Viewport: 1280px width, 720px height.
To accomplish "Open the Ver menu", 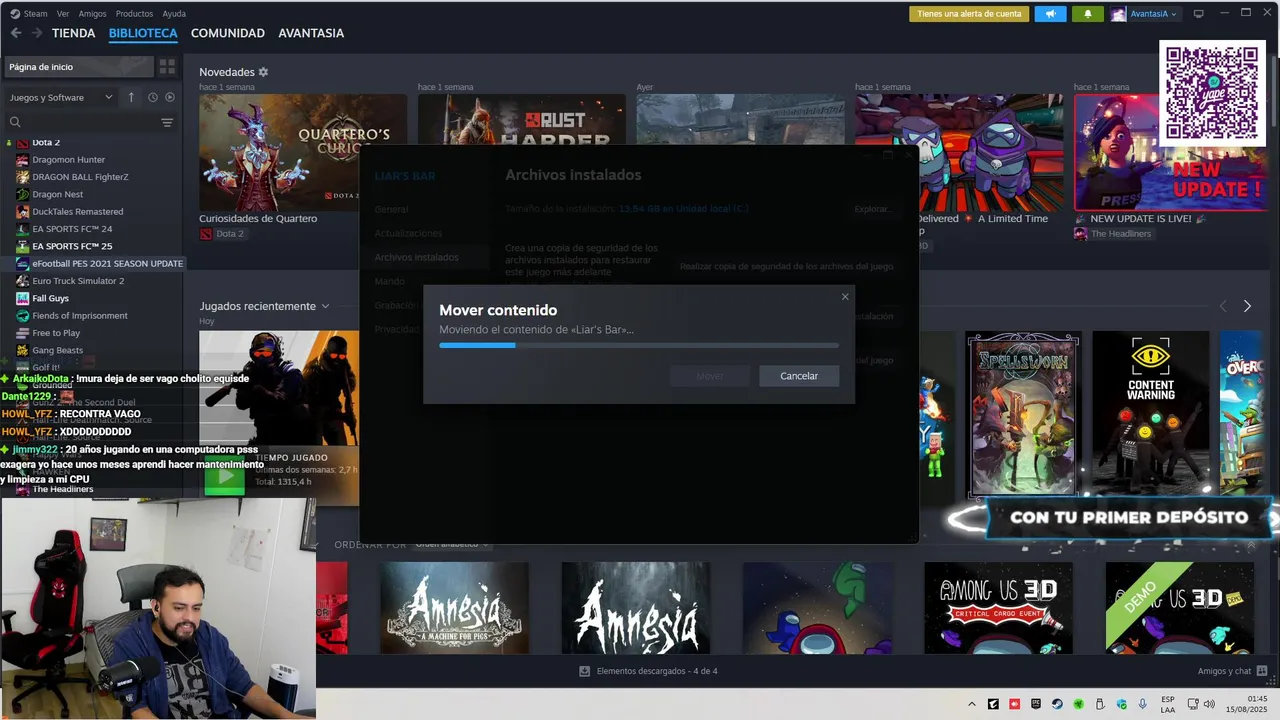I will point(63,14).
